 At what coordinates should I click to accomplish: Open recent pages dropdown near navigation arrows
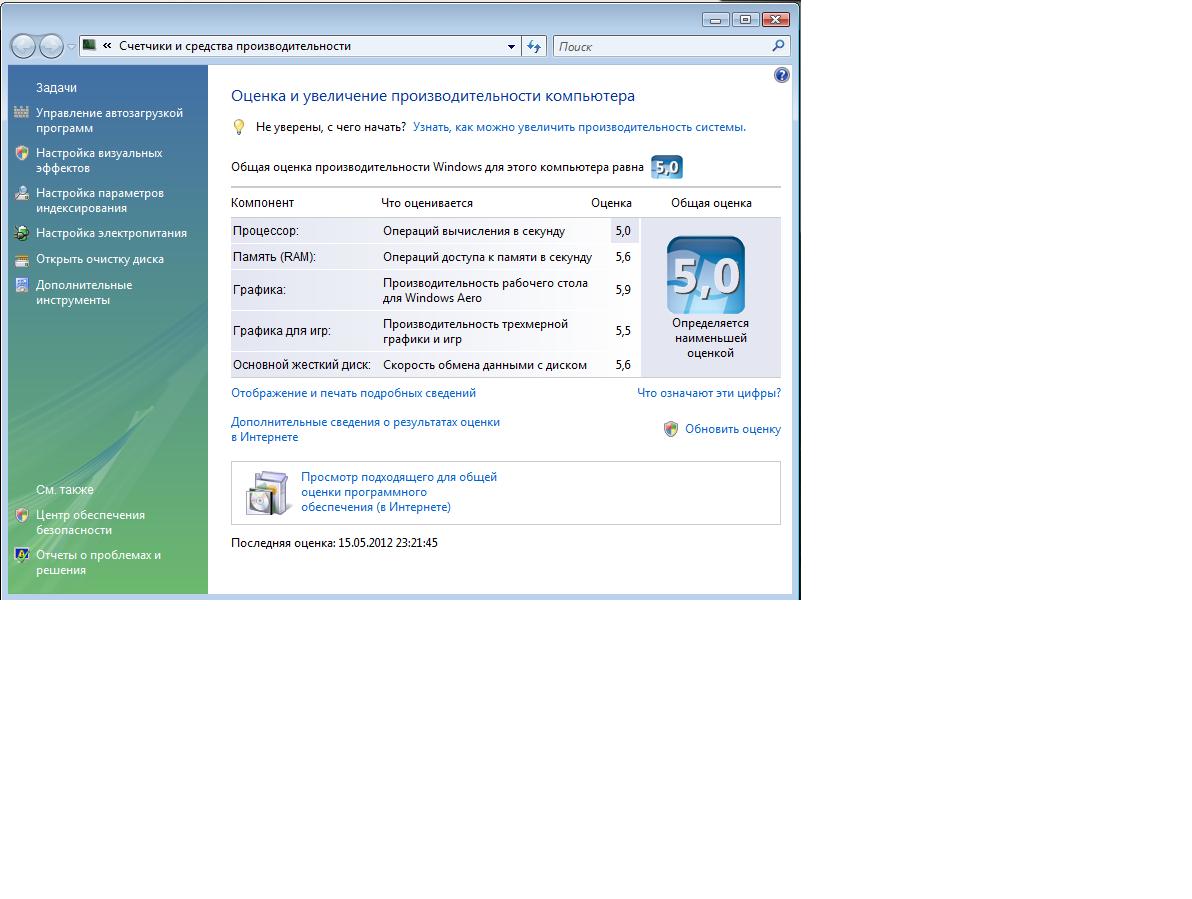click(x=71, y=47)
